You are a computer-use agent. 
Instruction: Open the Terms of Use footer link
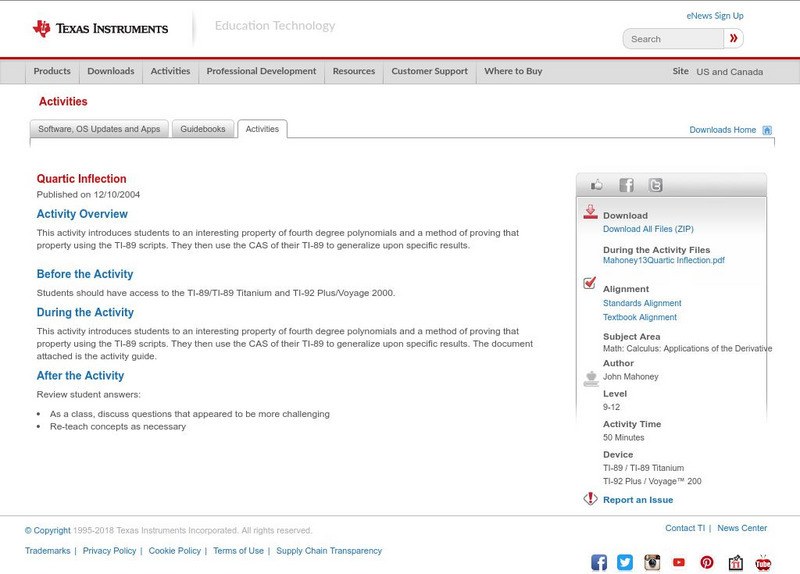coord(238,551)
